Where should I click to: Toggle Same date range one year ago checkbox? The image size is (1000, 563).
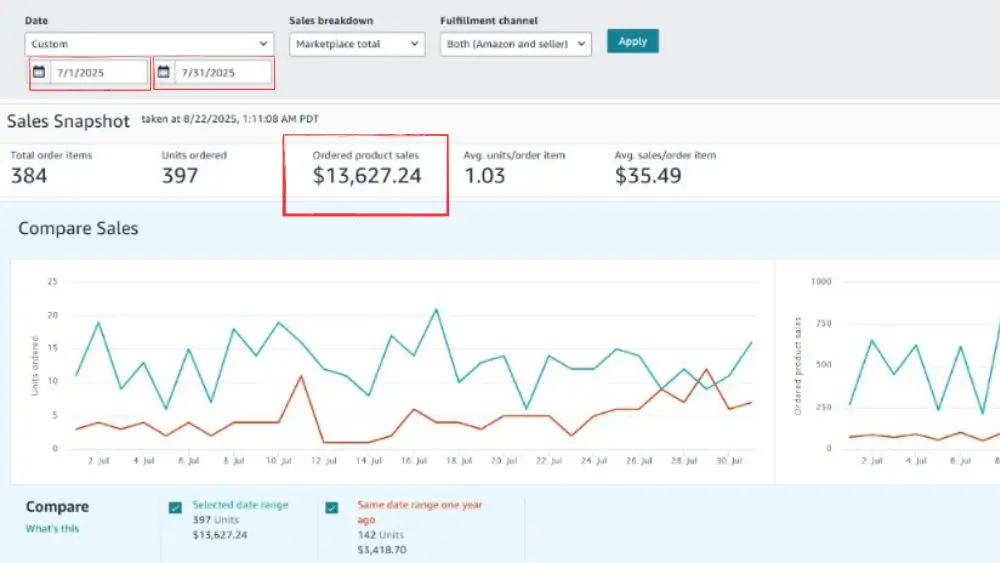(x=334, y=508)
